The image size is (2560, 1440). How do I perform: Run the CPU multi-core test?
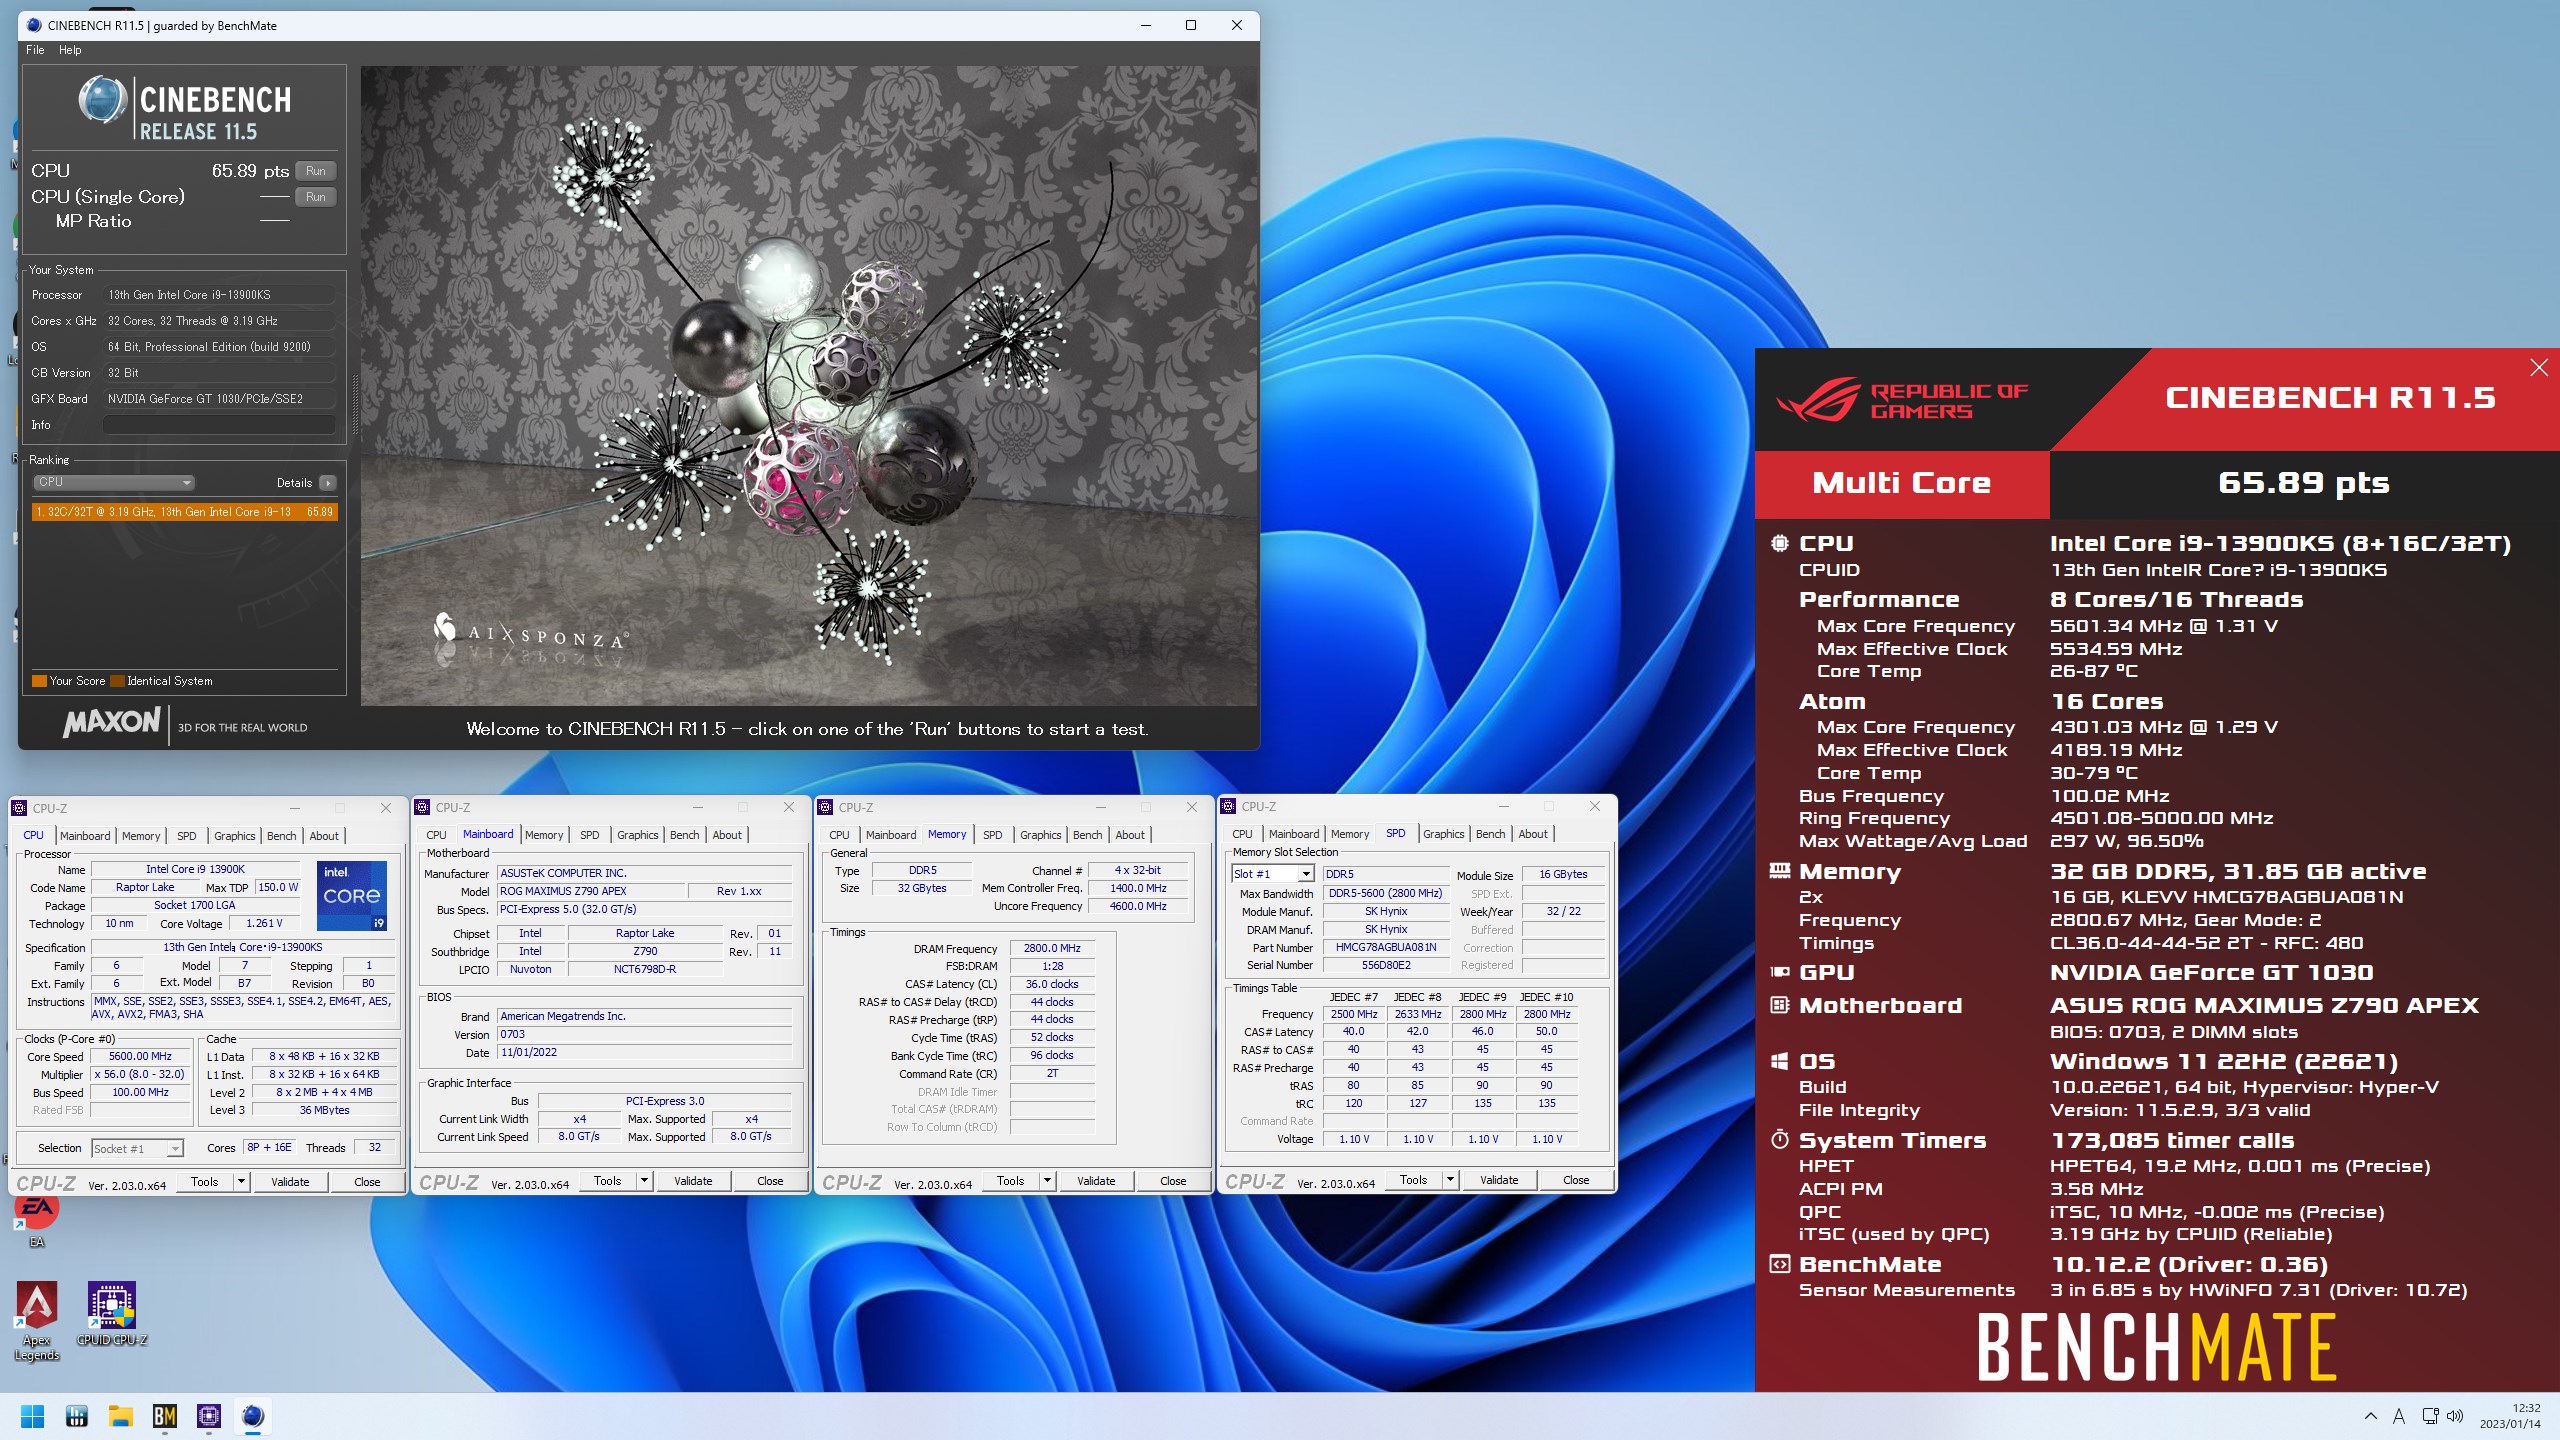coord(315,171)
